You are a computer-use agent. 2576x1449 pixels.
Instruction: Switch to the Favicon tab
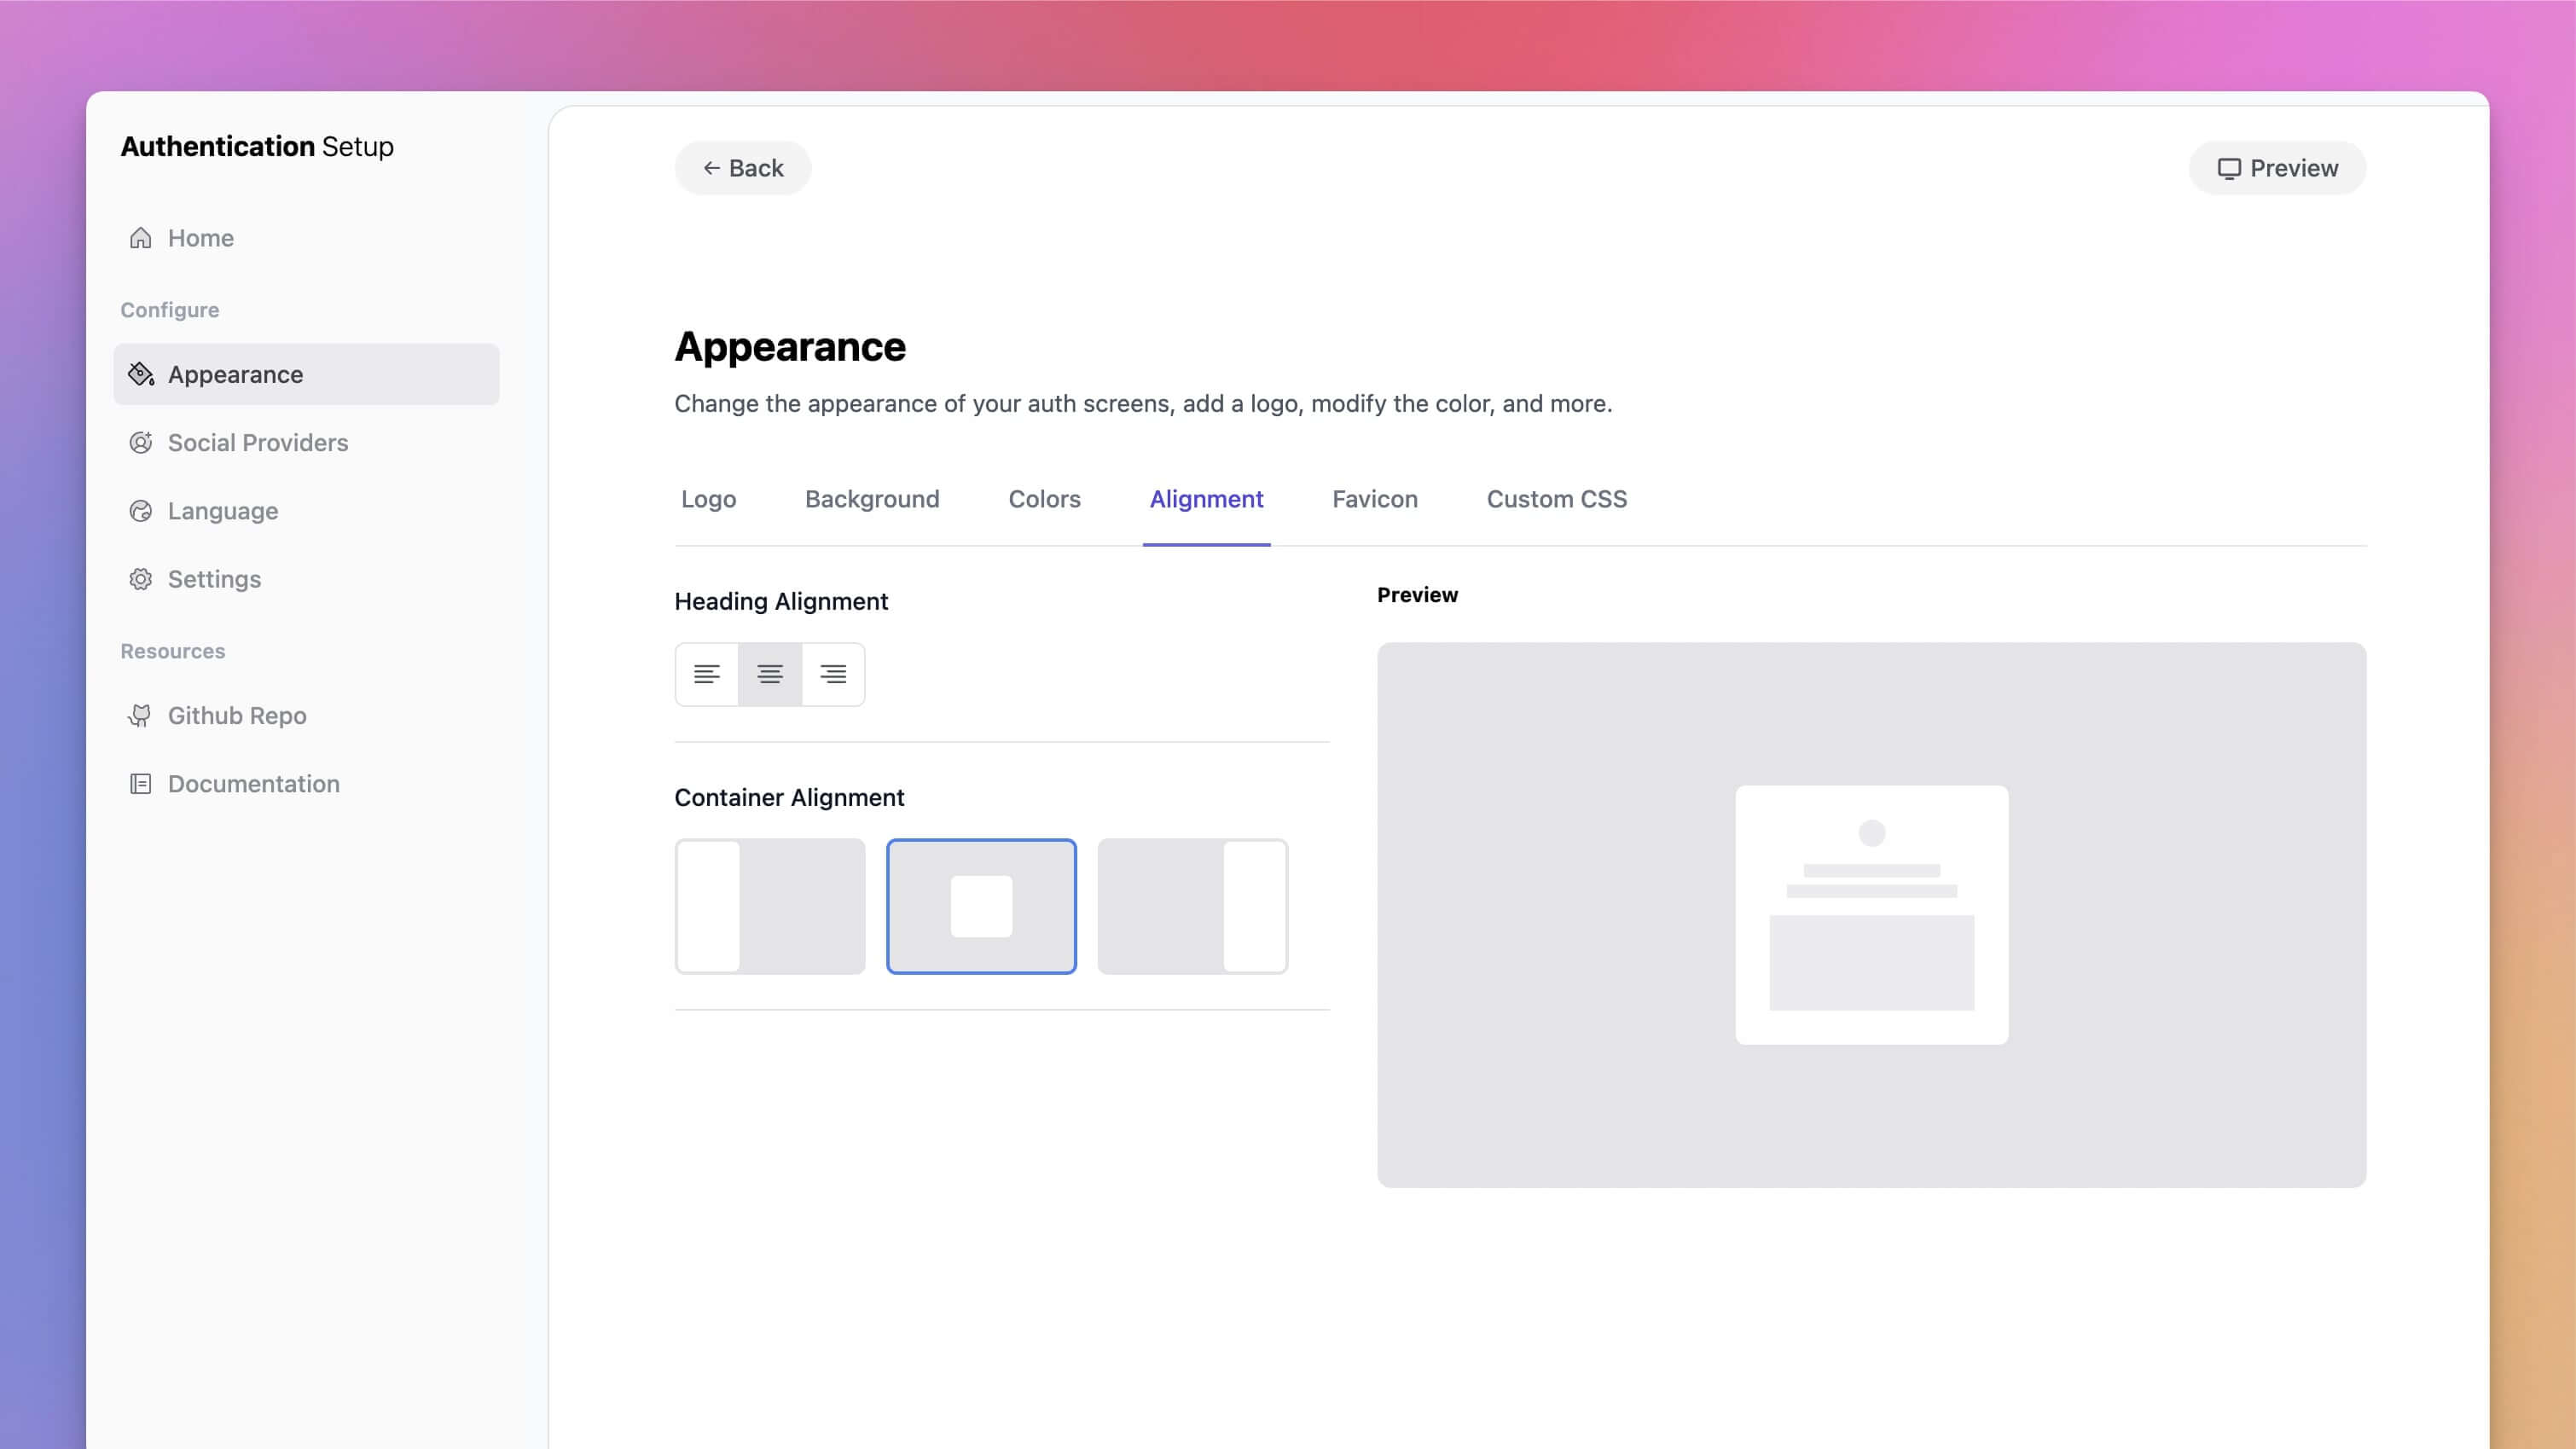[x=1374, y=499]
